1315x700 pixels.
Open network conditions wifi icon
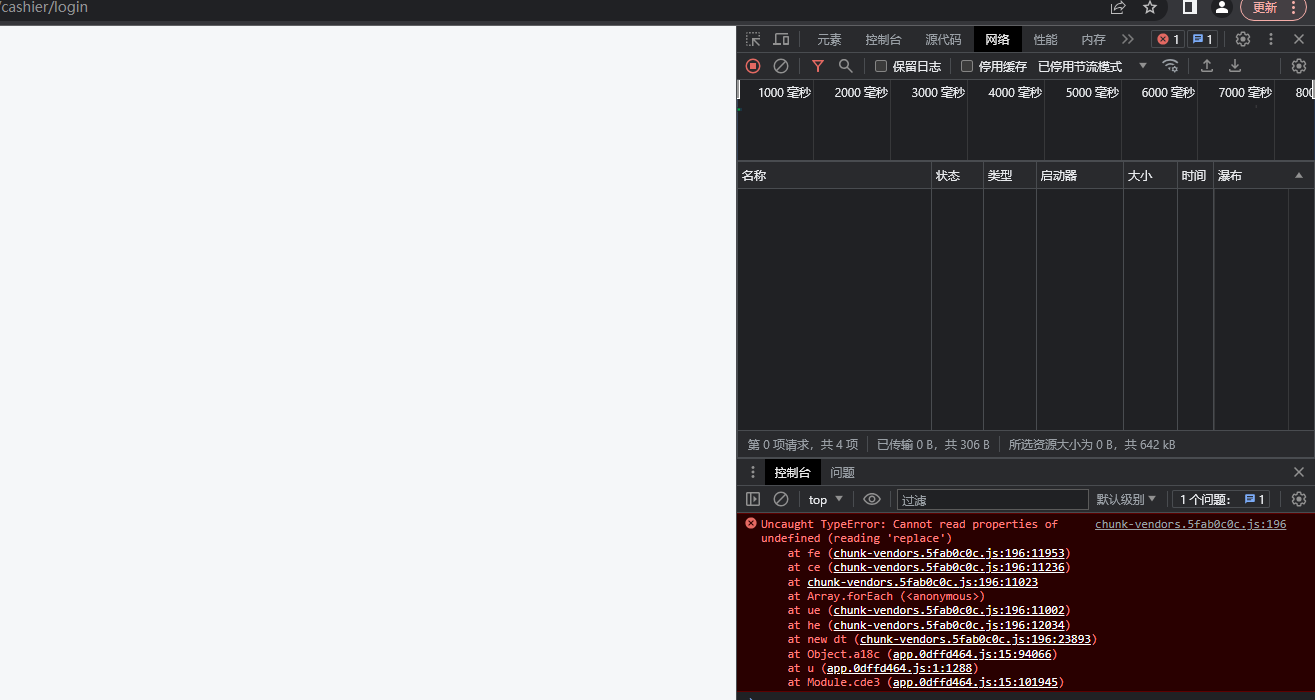[1170, 66]
